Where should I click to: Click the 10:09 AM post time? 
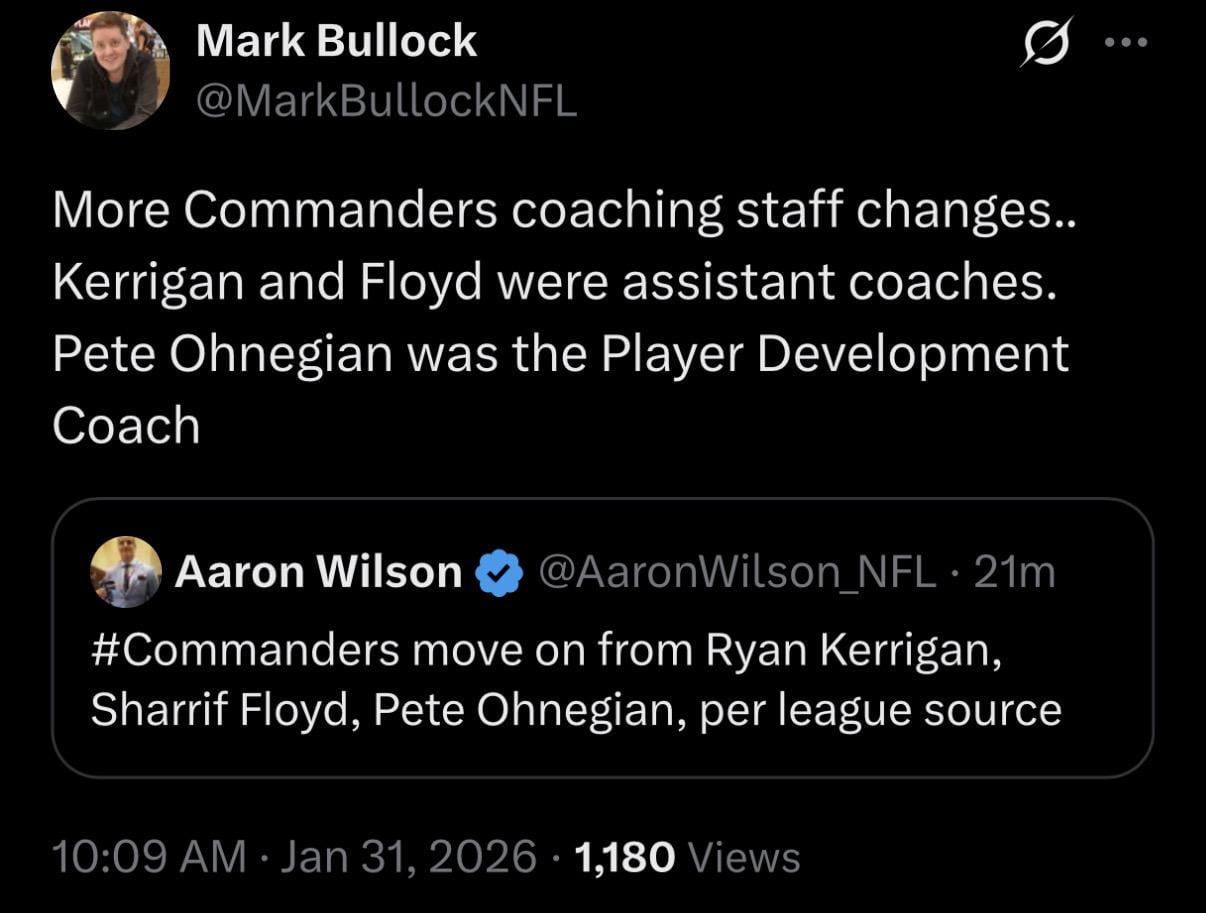point(147,857)
